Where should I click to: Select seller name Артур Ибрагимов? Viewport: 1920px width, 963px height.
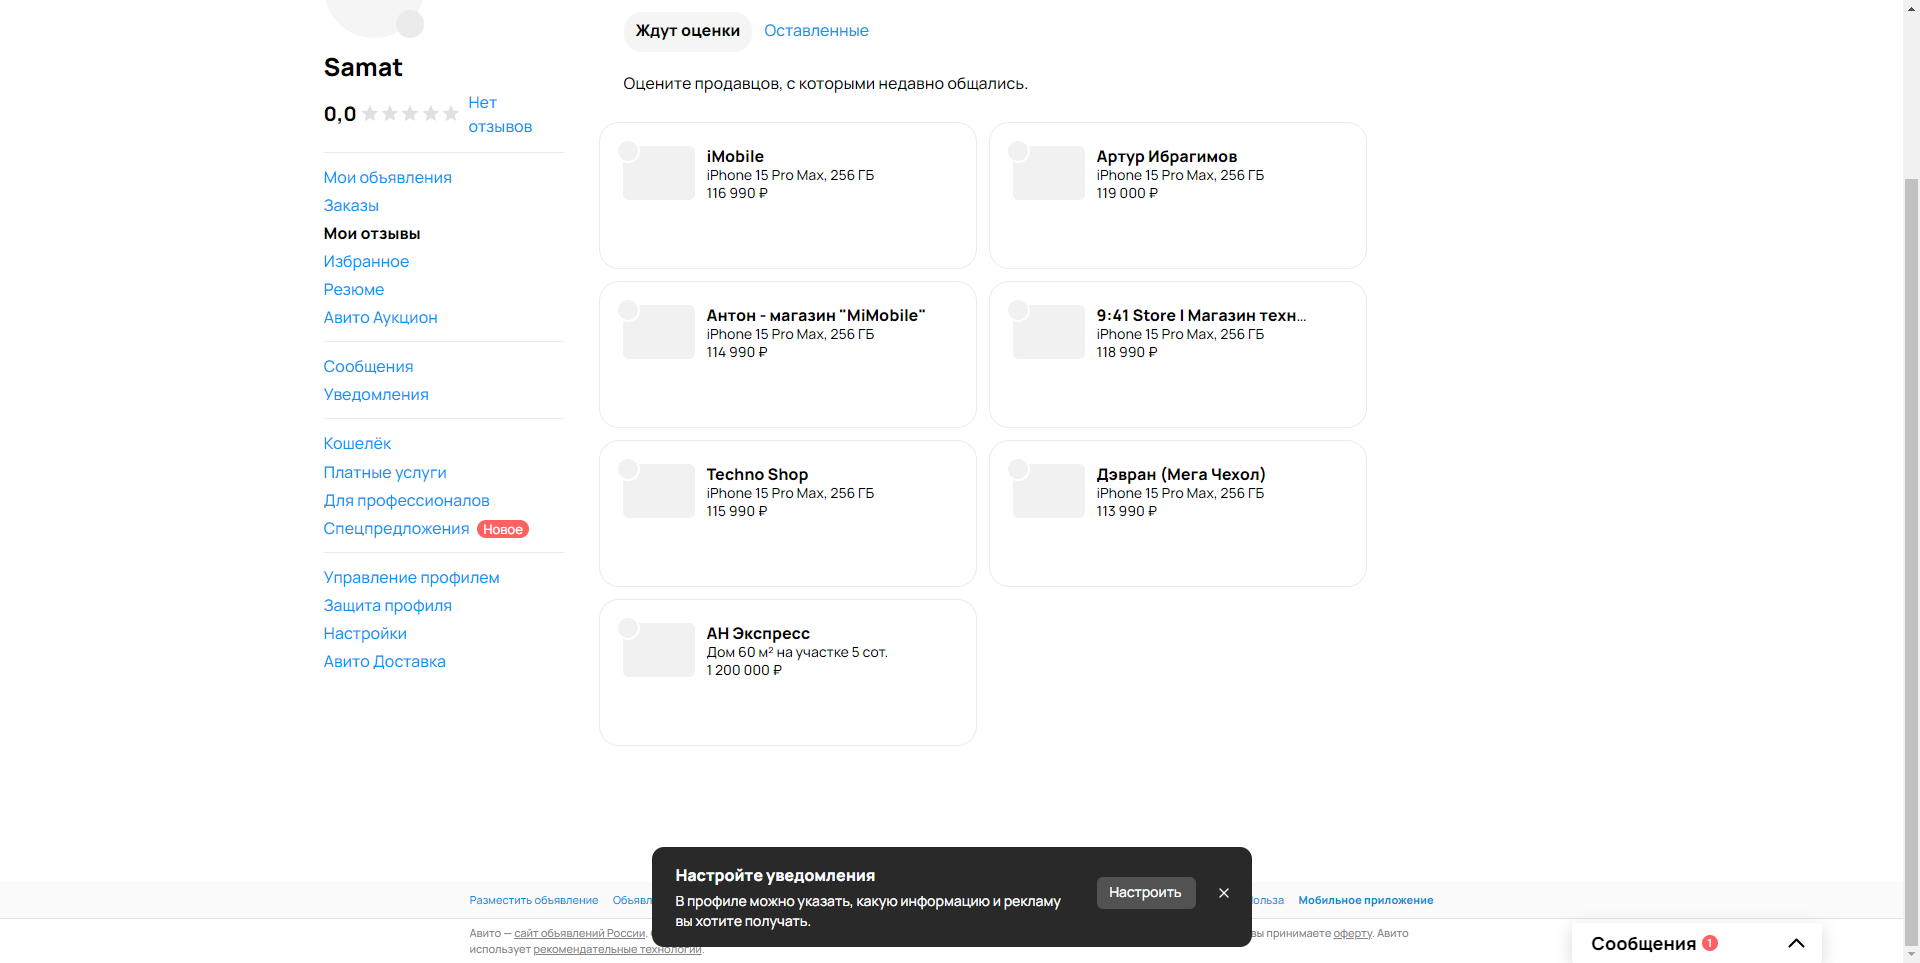(1167, 156)
